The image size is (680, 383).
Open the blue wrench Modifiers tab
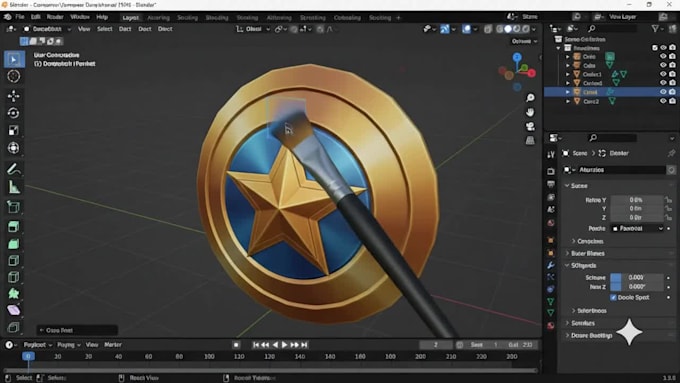(x=551, y=265)
